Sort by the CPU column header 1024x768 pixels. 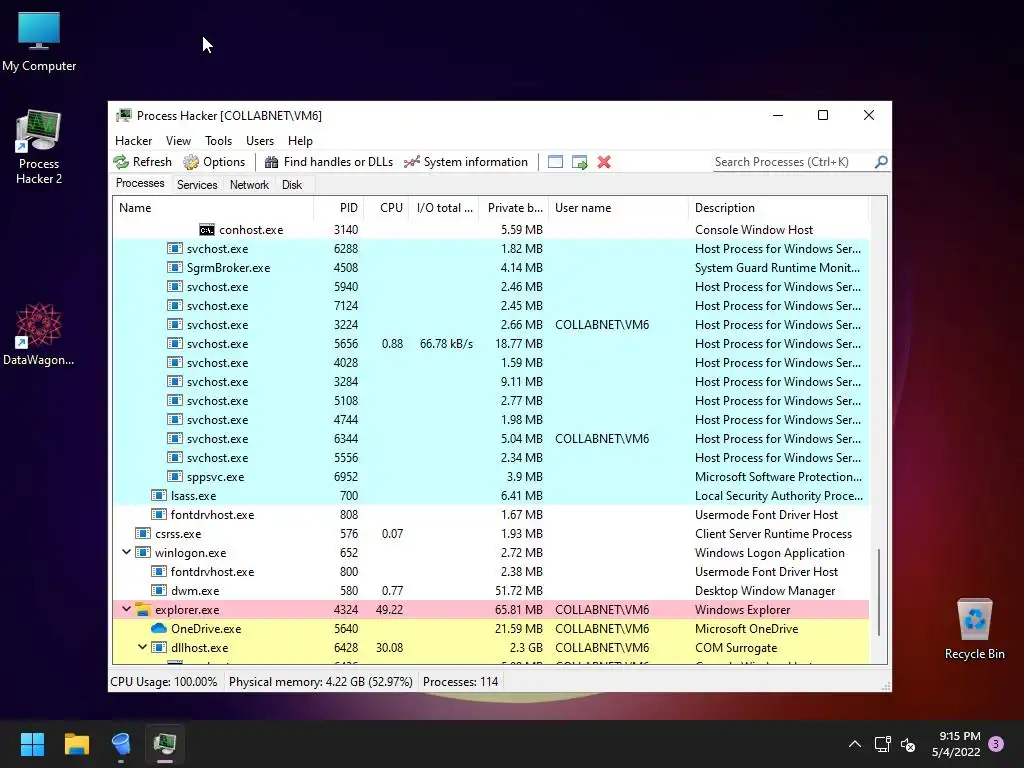click(387, 208)
